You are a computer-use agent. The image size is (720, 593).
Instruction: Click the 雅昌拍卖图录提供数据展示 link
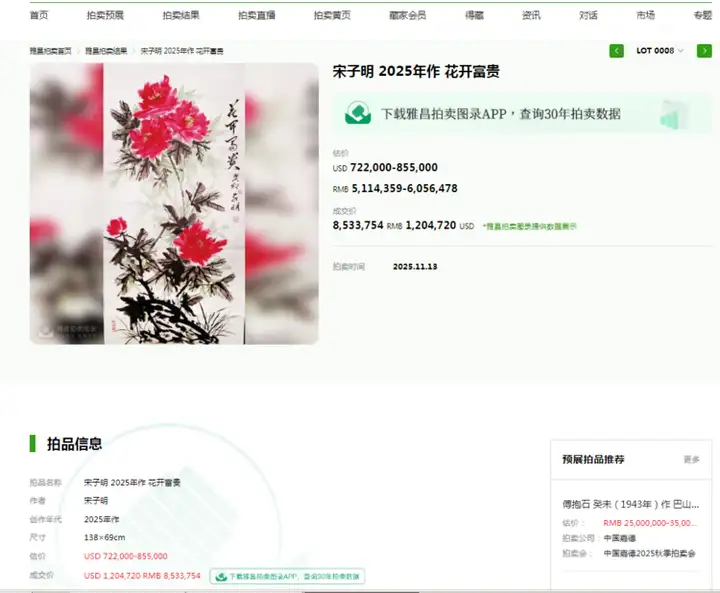click(530, 226)
